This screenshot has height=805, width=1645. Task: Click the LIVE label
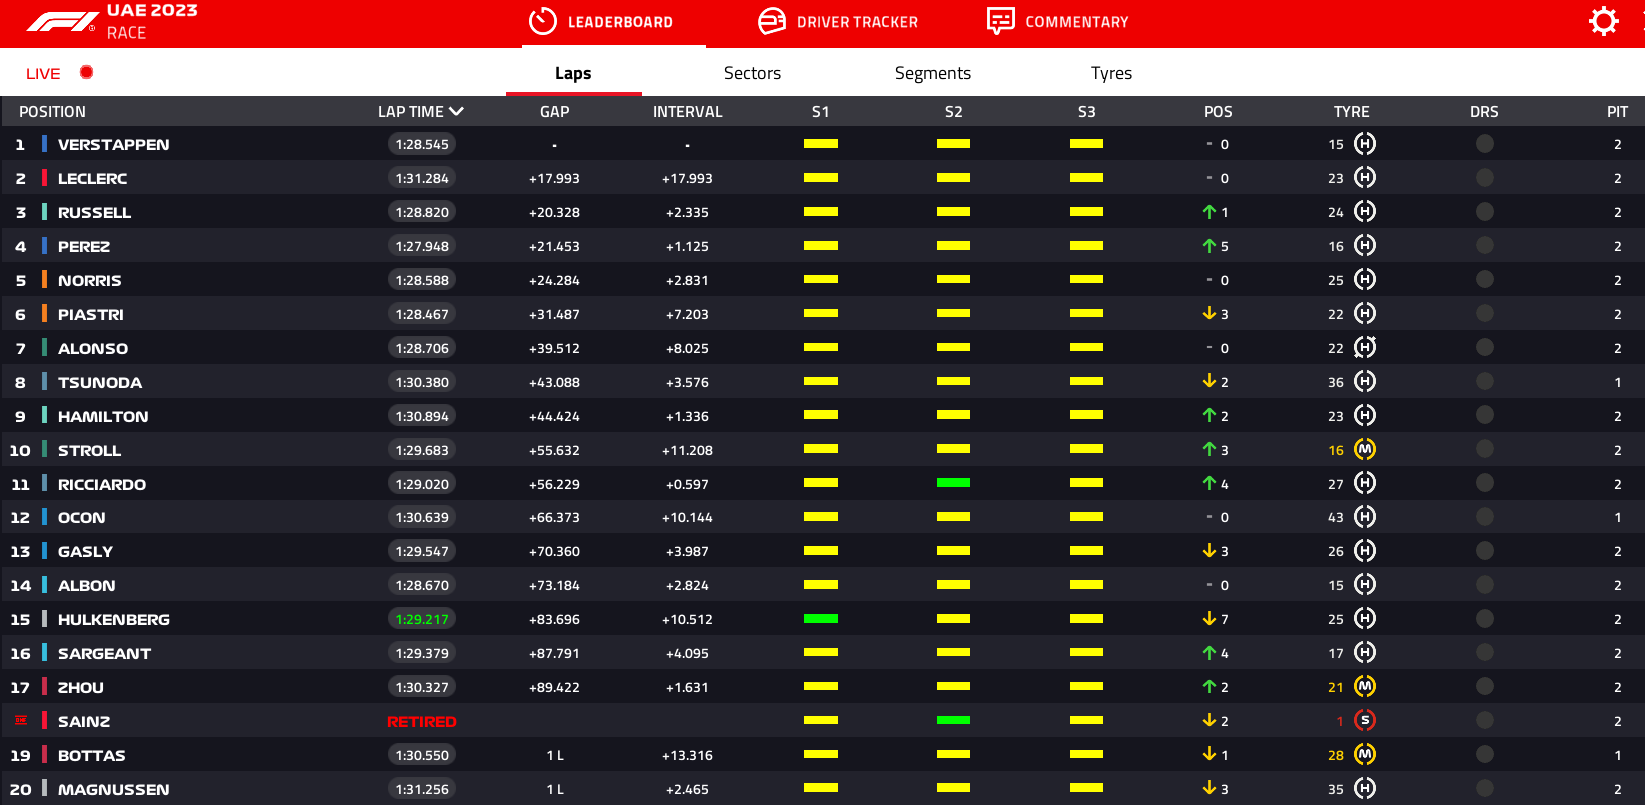pyautogui.click(x=43, y=73)
